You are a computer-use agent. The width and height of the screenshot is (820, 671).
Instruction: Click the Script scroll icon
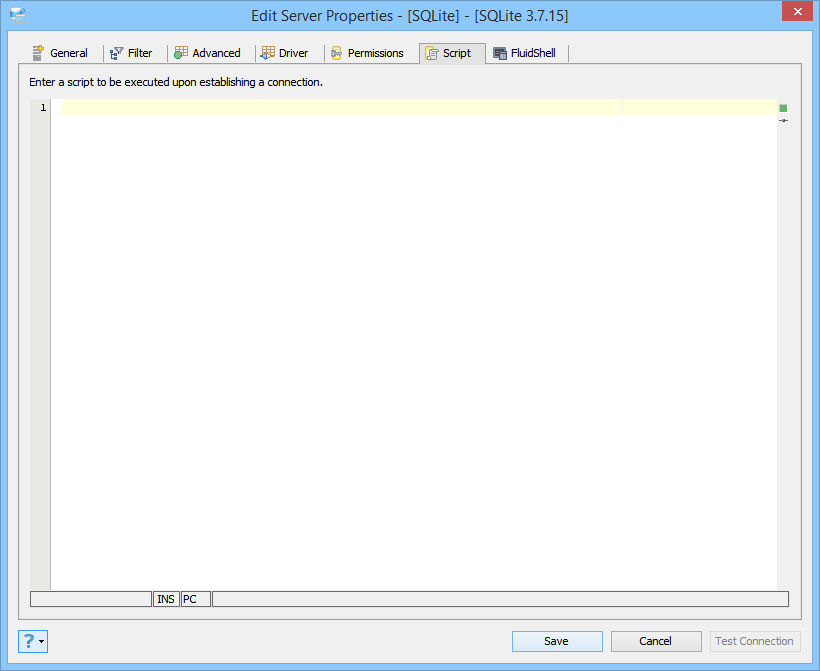(431, 53)
